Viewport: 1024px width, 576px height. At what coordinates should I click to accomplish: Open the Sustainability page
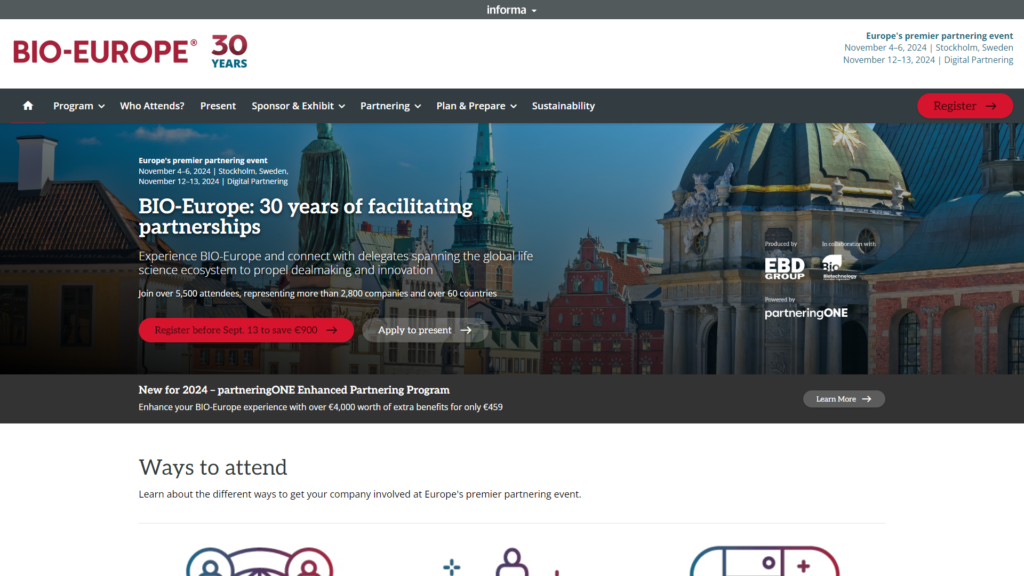[x=563, y=106]
